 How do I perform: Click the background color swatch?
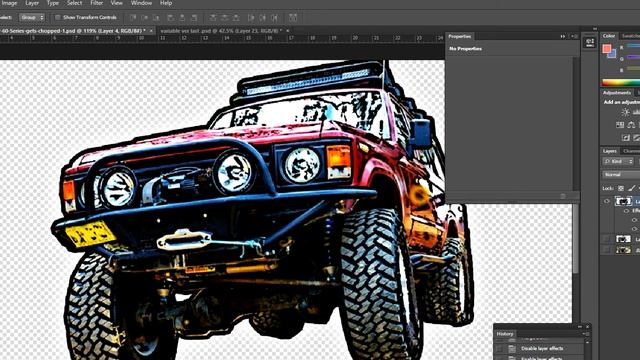click(612, 54)
